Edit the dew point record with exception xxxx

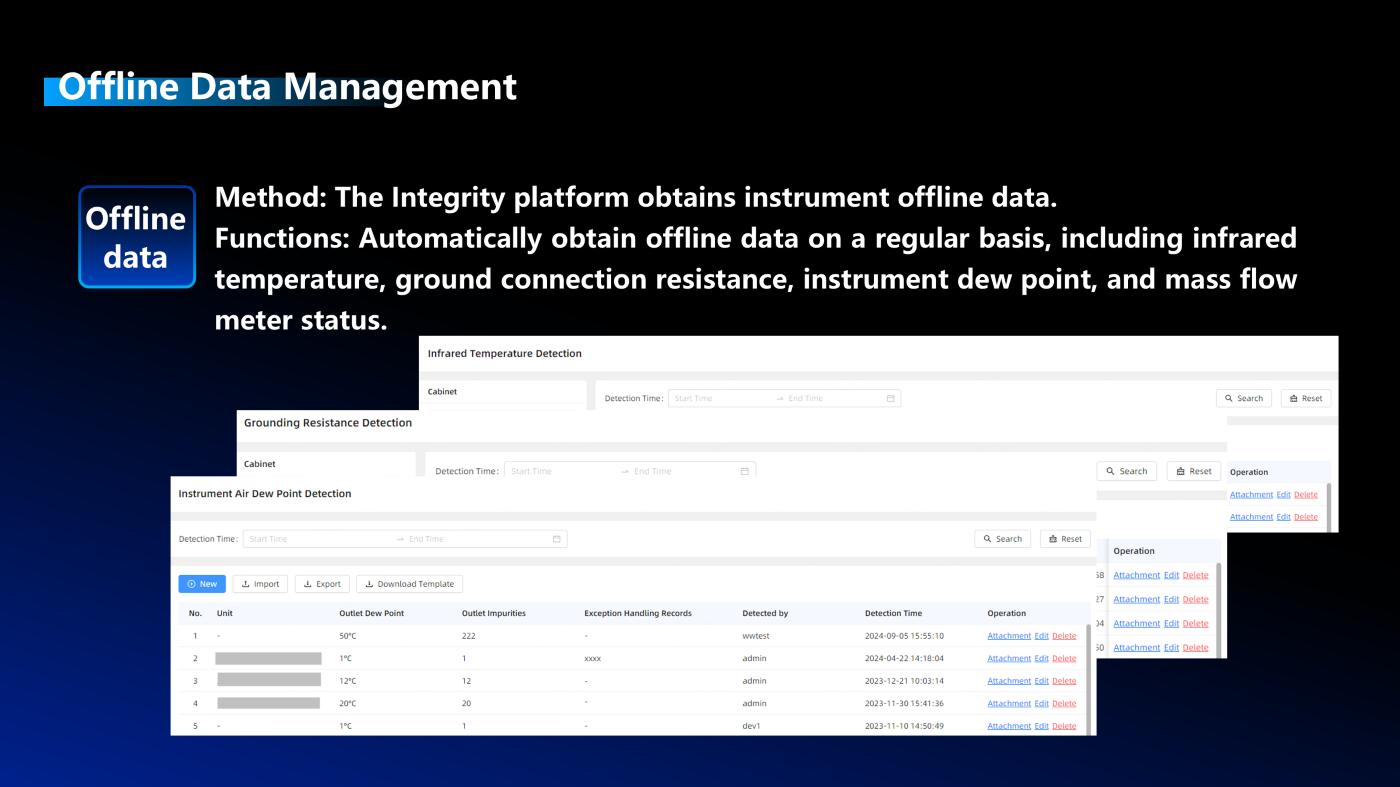coord(1041,658)
